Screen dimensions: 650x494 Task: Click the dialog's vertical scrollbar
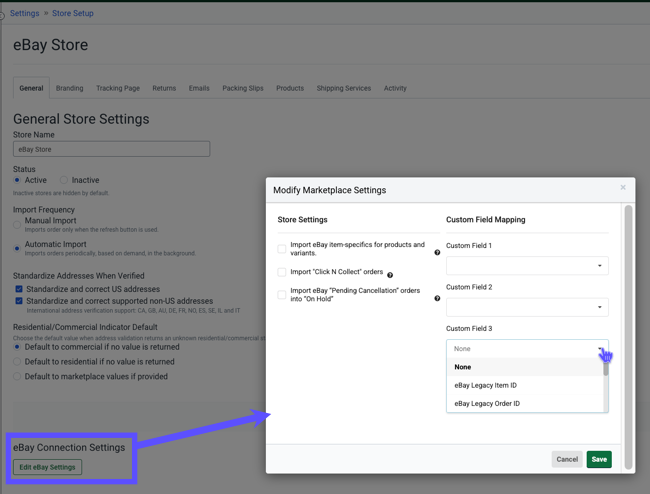pyautogui.click(x=628, y=337)
